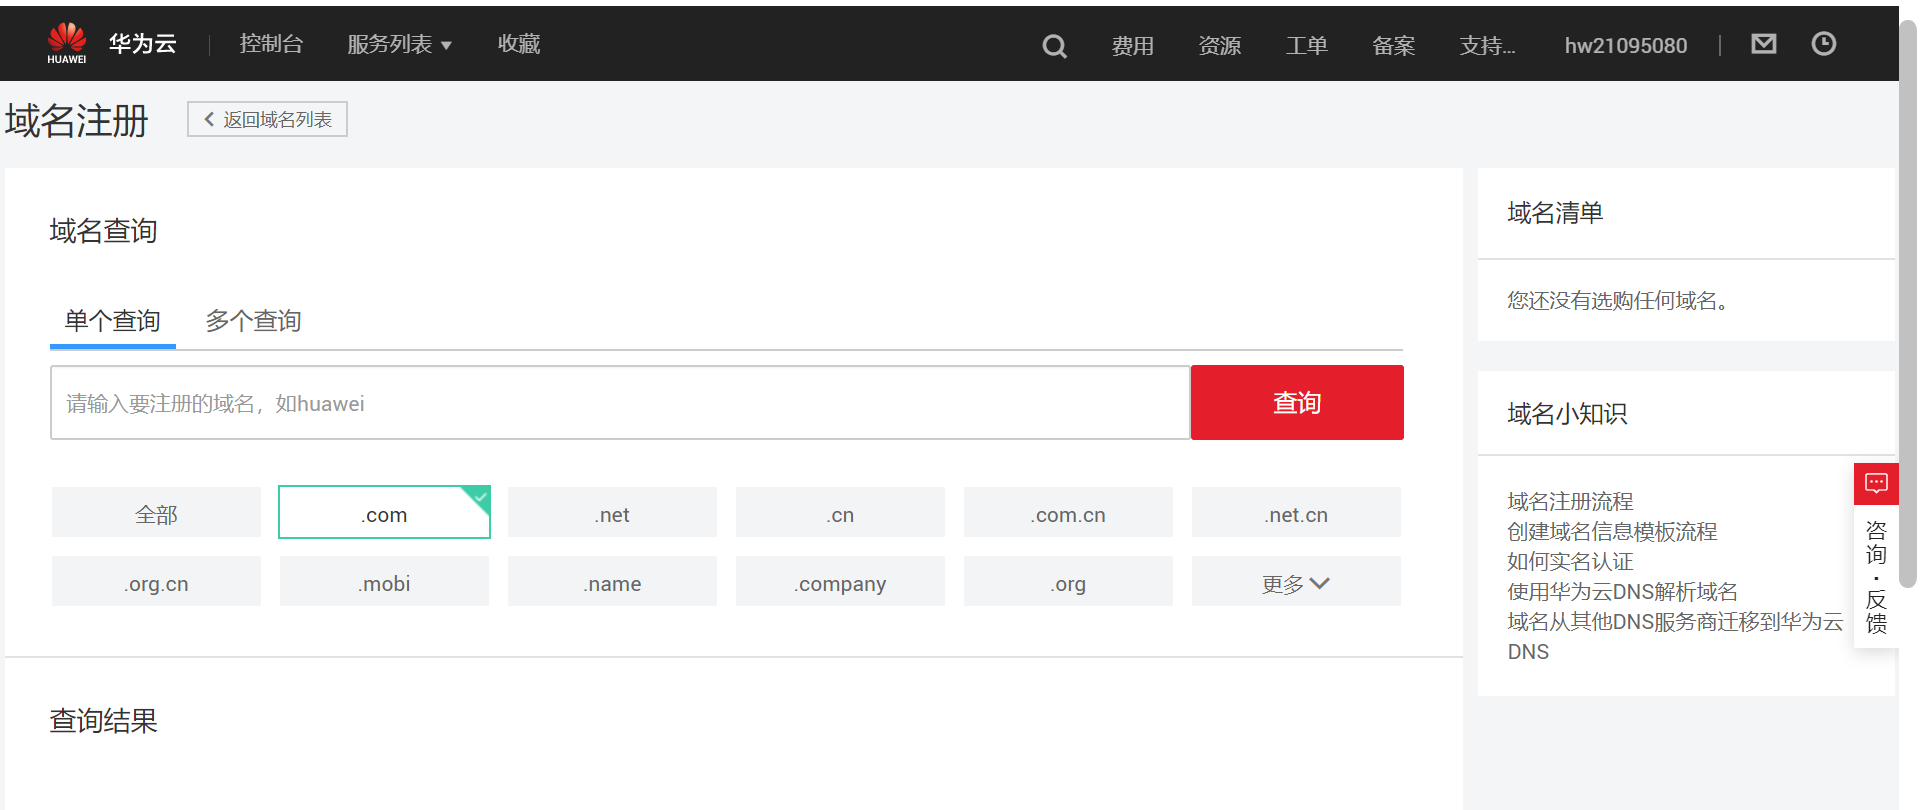Image resolution: width=1920 pixels, height=810 pixels.
Task: Click the 域名清单 heading
Action: click(1555, 213)
